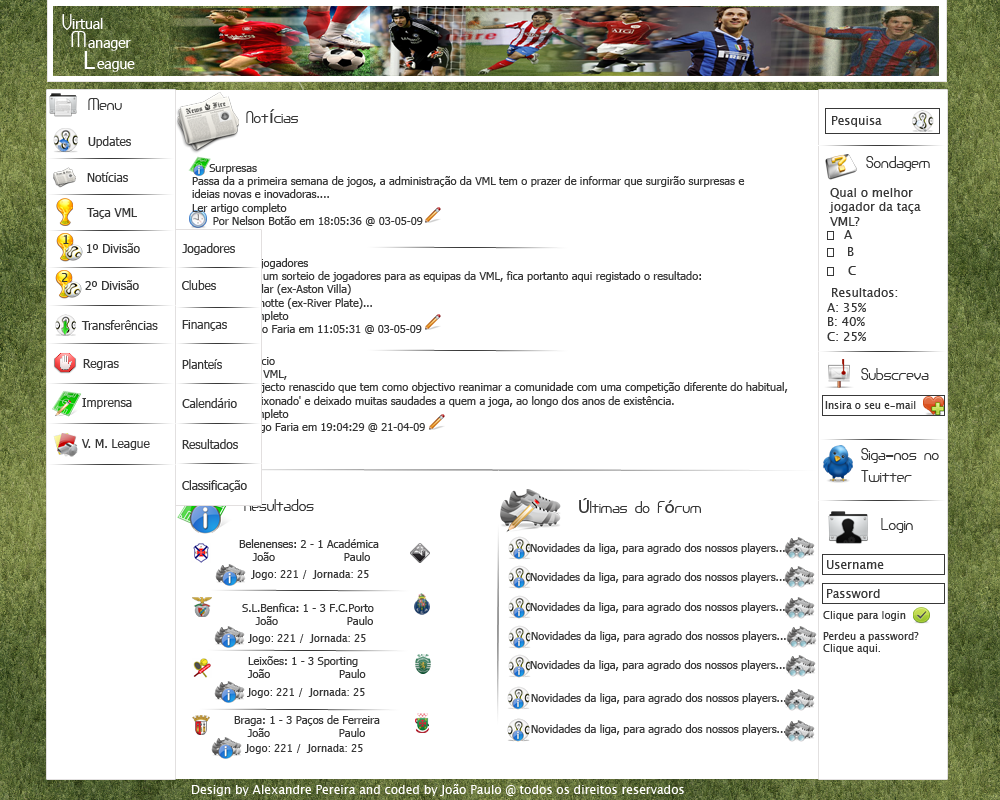Click the Académica club crest
1000x800 pixels.
point(420,552)
